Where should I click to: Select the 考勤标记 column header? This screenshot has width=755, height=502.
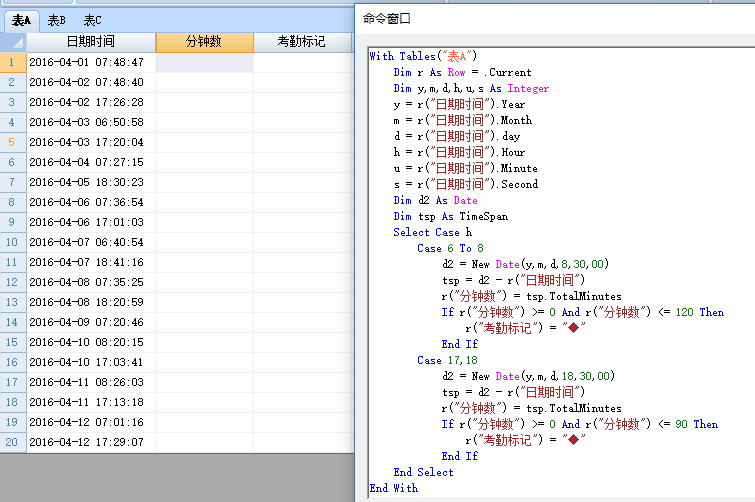tap(302, 42)
